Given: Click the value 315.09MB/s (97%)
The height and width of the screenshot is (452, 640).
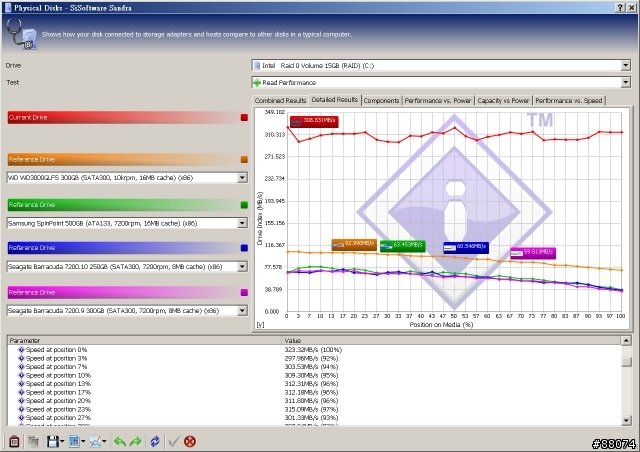Looking at the screenshot, I should (x=311, y=410).
